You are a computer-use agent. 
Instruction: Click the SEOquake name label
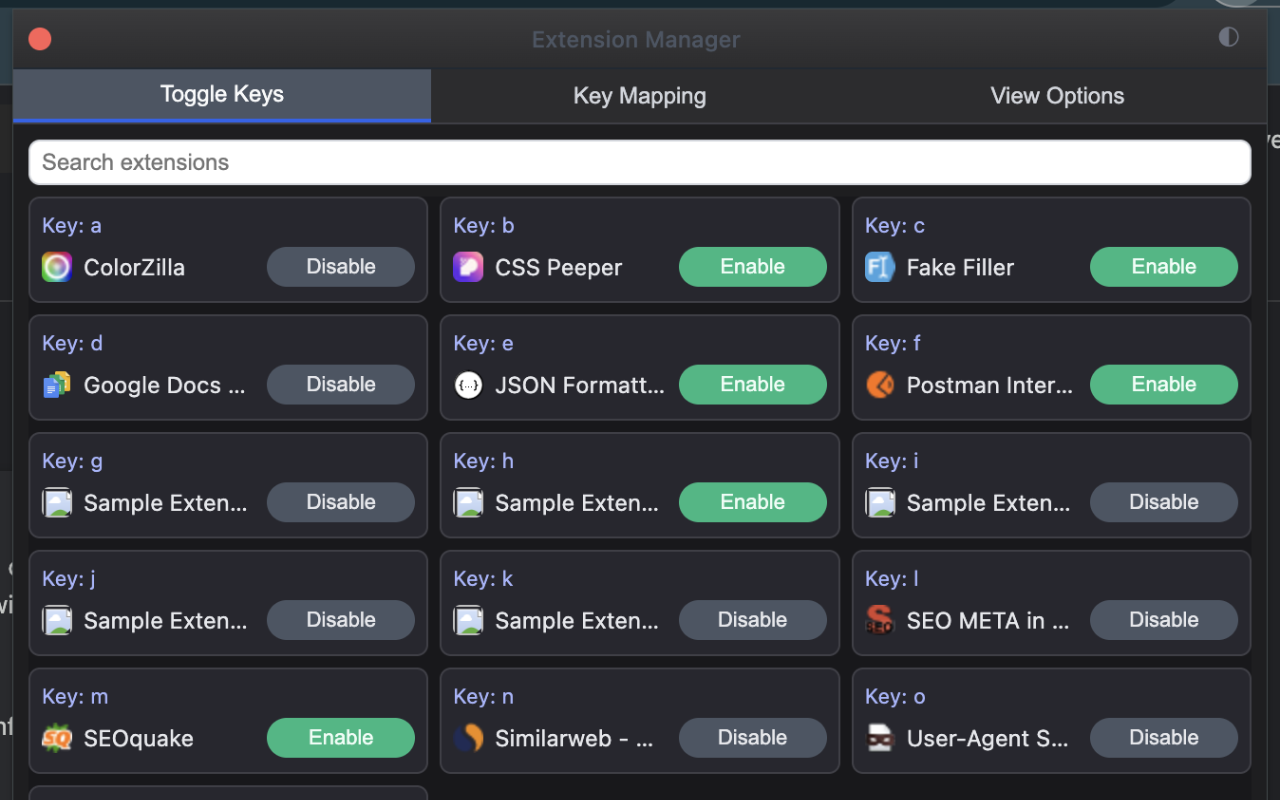(139, 739)
